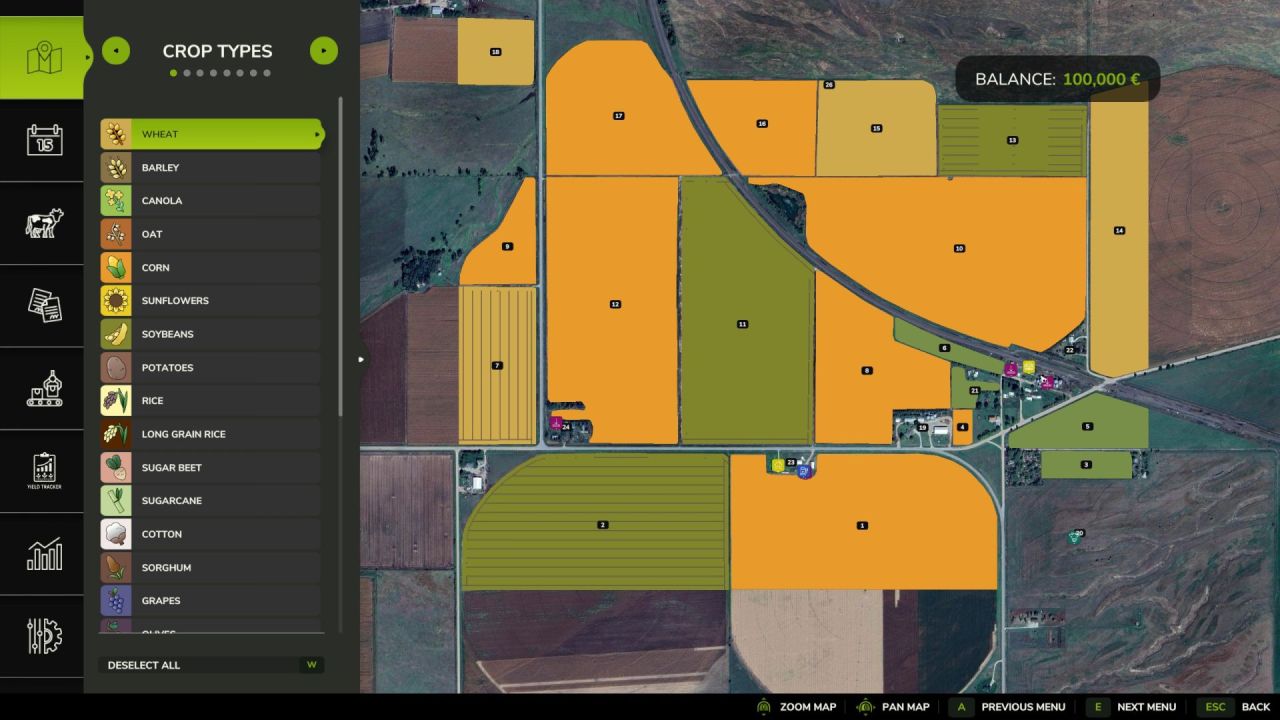Enable the Sunflowers crop filter
This screenshot has height=720, width=1280.
210,300
